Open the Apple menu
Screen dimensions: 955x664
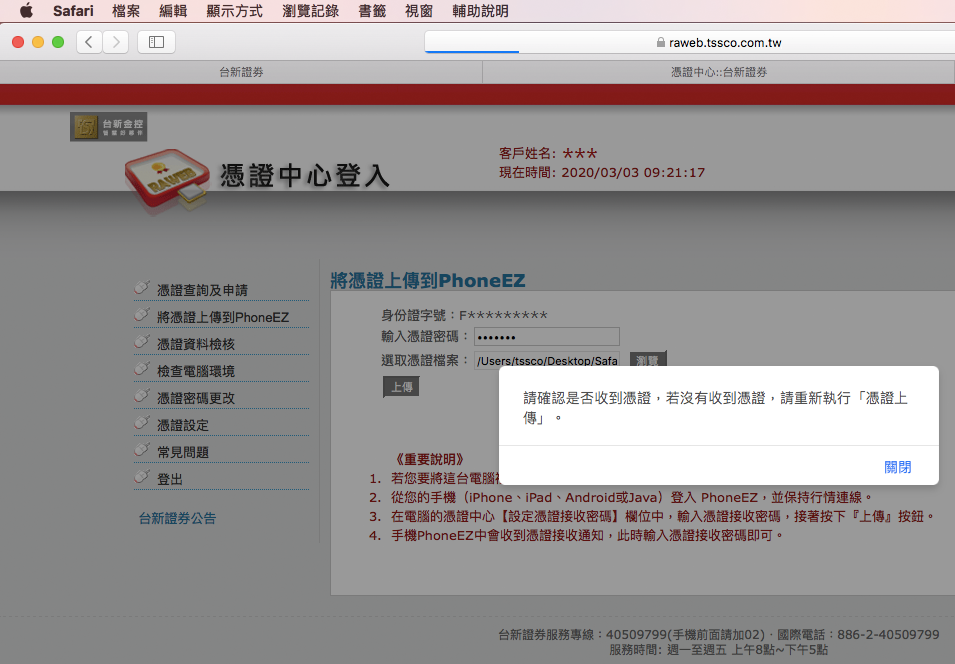[26, 10]
